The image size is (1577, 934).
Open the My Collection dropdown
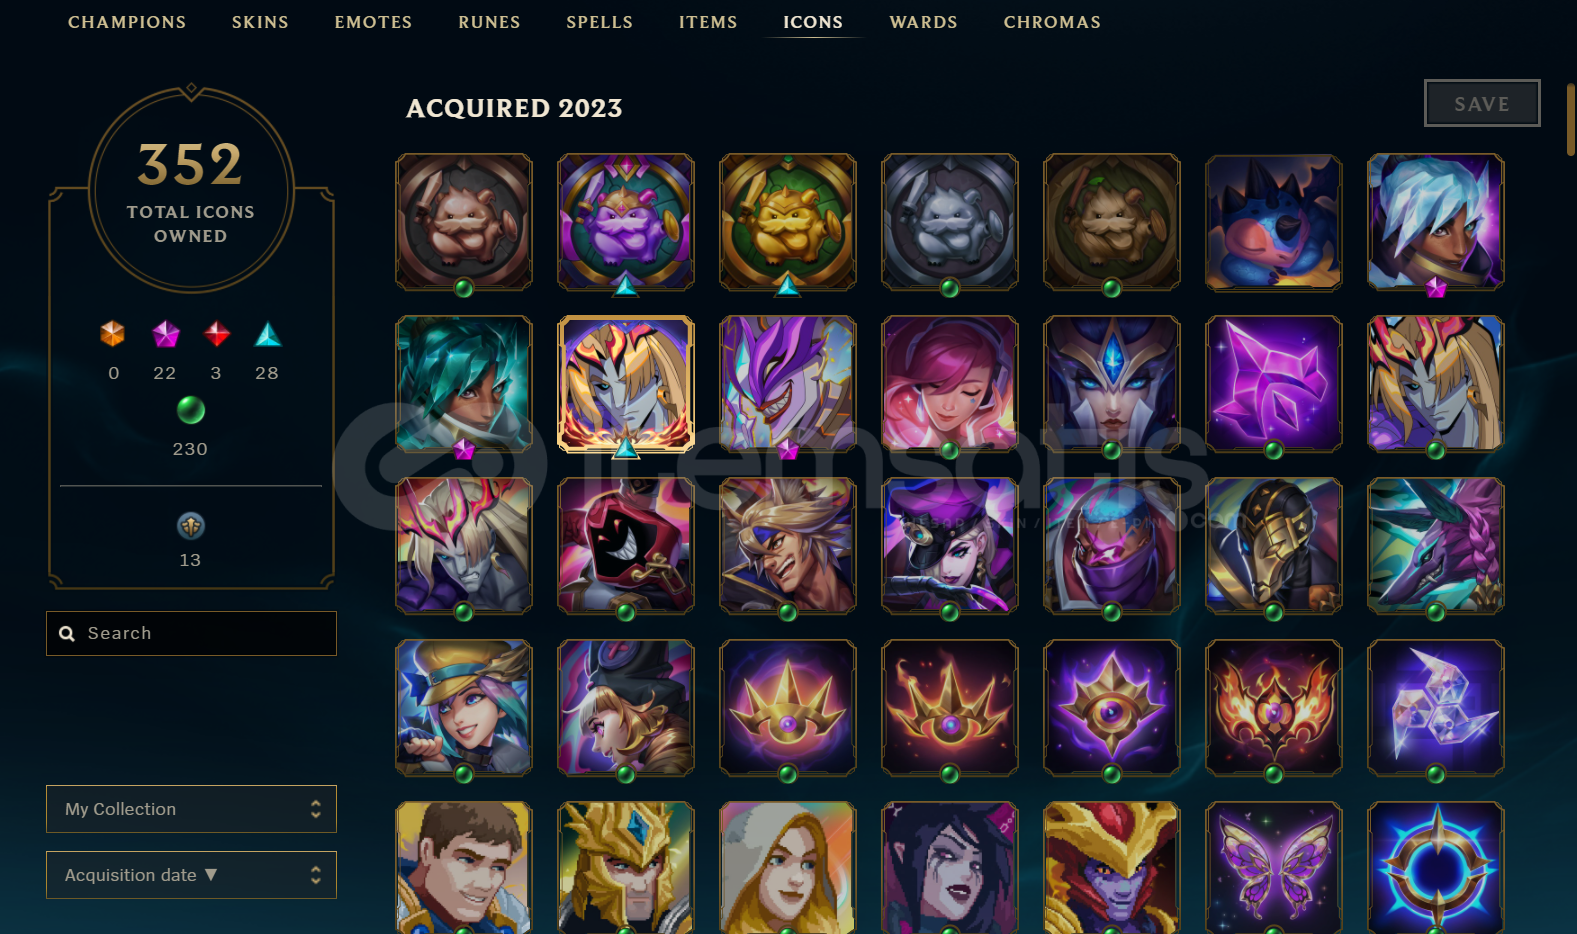pyautogui.click(x=191, y=809)
